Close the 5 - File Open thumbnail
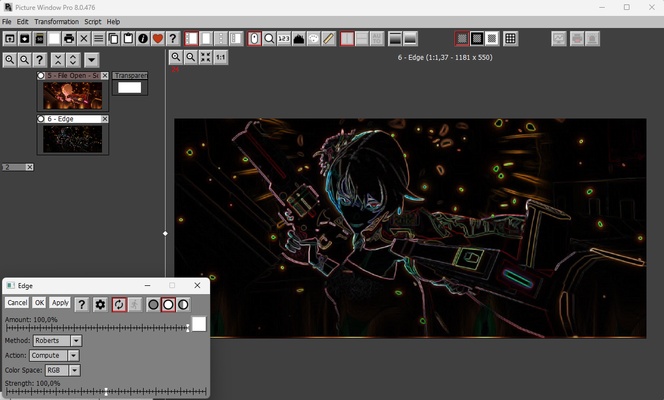This screenshot has width=664, height=400. coord(105,75)
